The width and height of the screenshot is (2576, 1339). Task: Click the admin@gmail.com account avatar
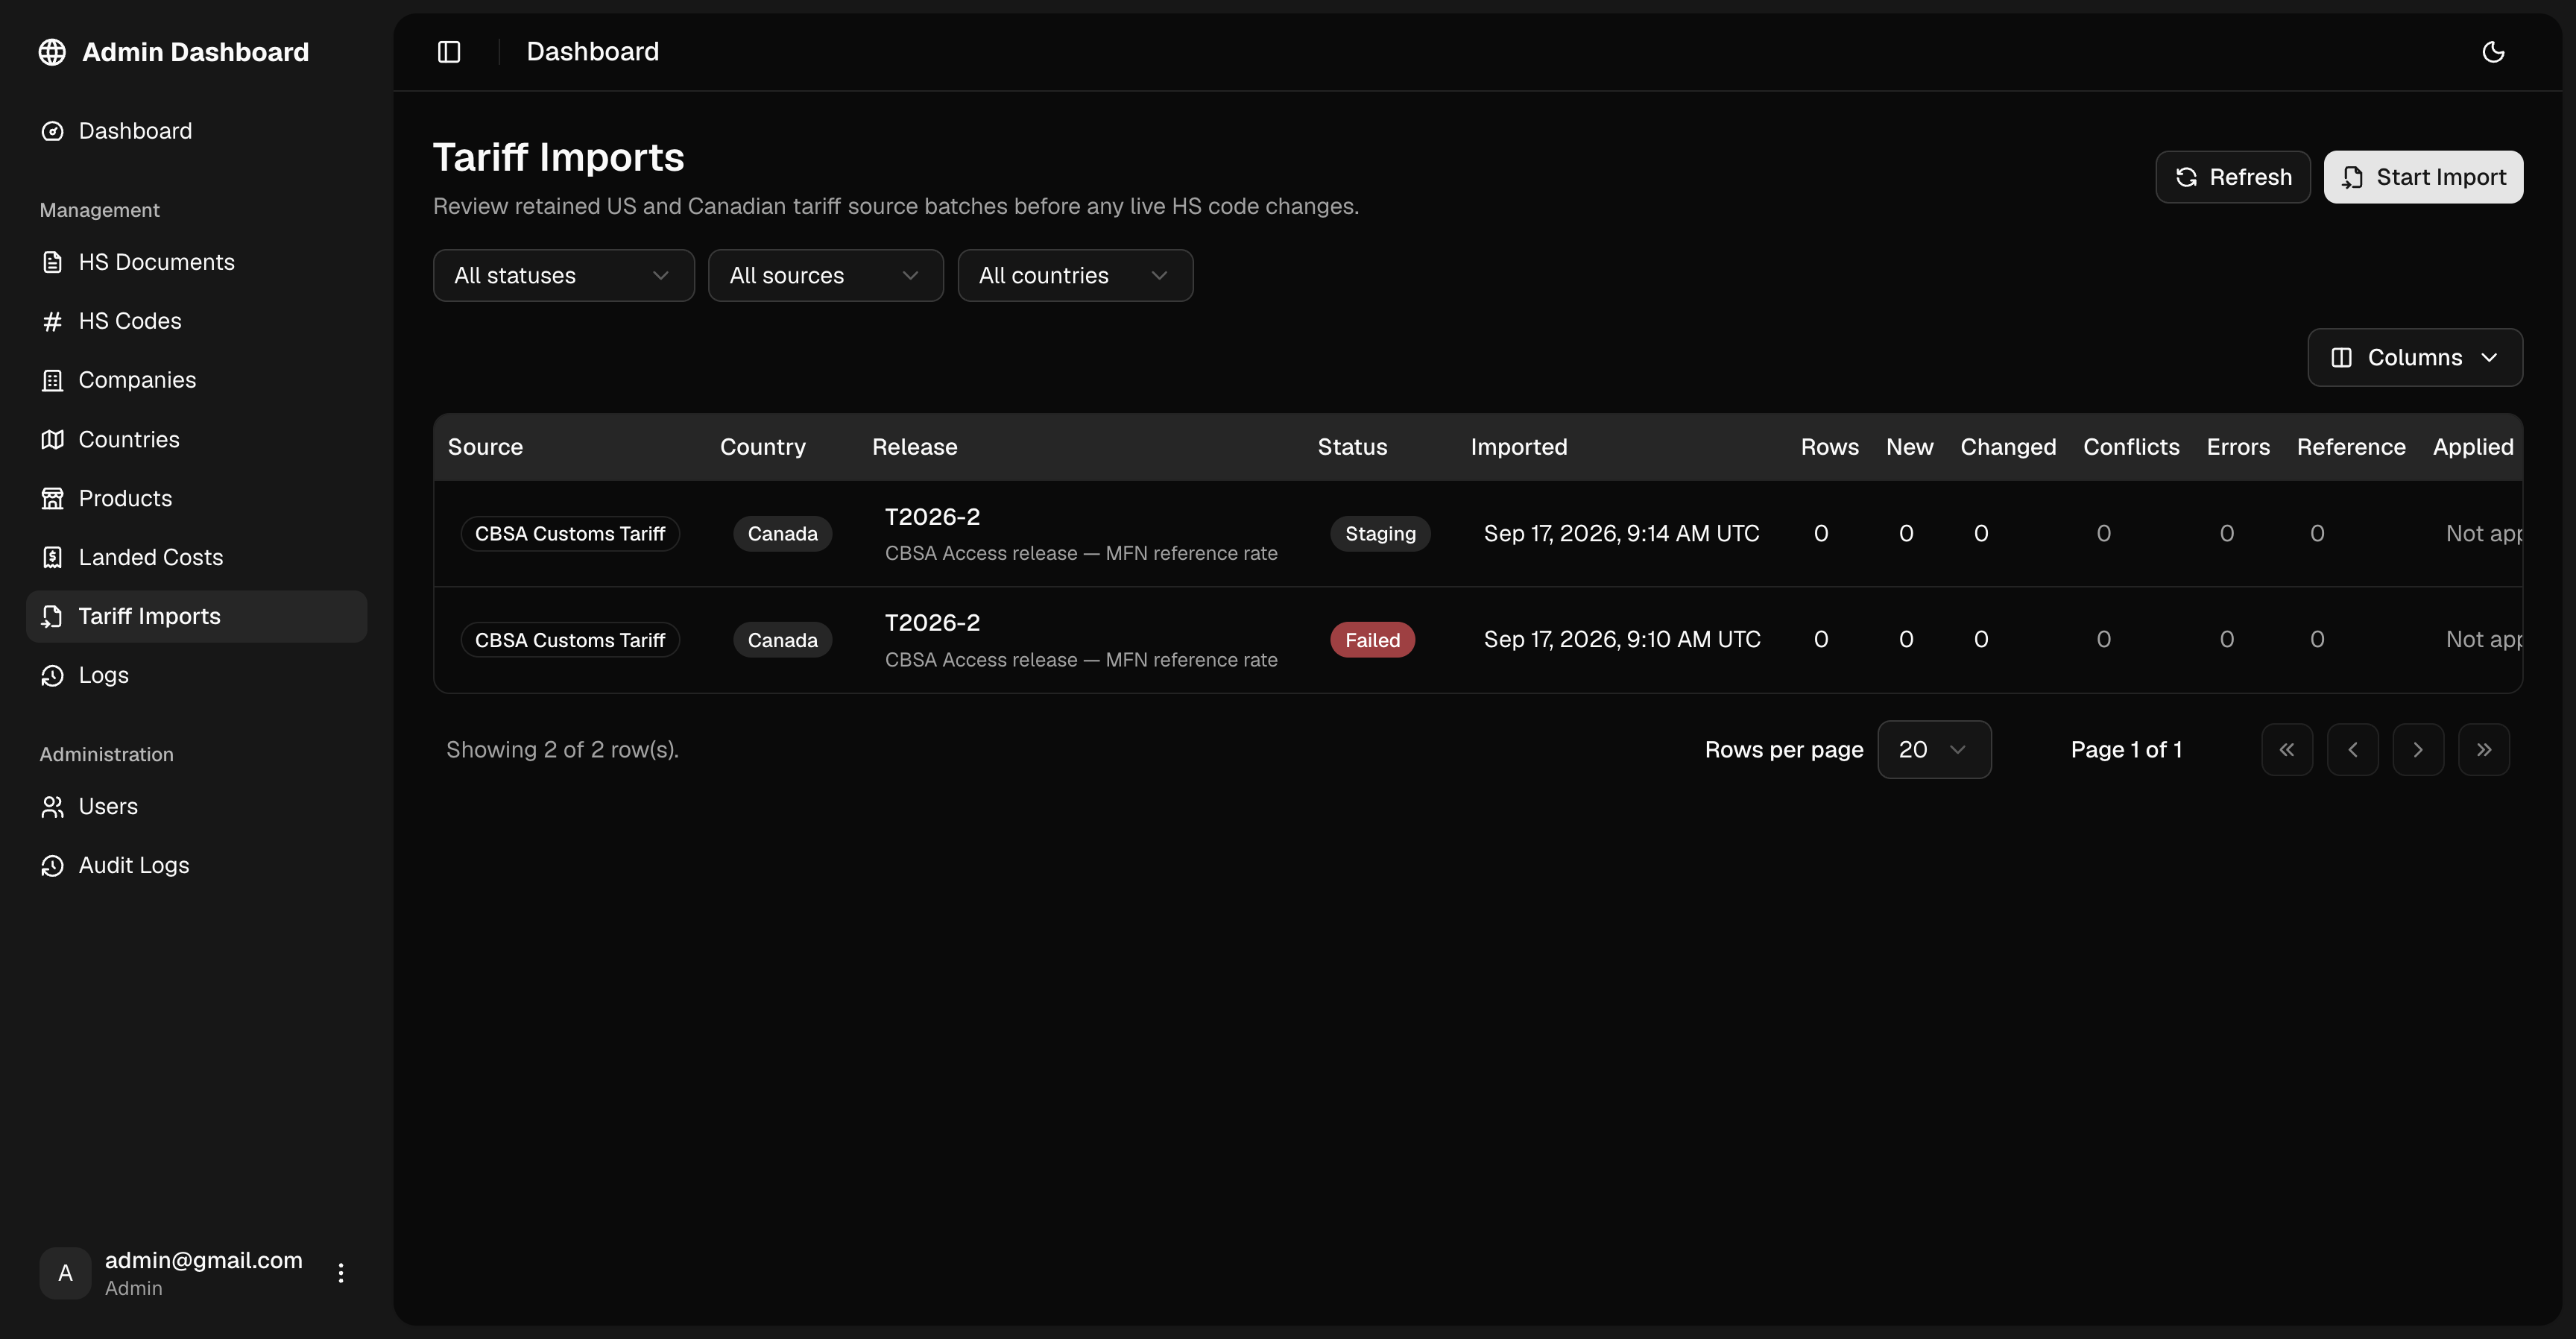[65, 1273]
